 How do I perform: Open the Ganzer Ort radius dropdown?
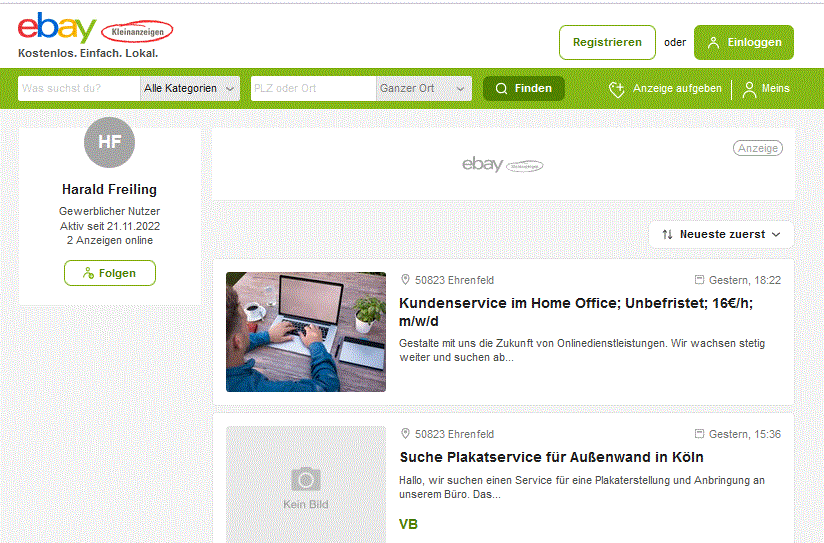pyautogui.click(x=424, y=88)
